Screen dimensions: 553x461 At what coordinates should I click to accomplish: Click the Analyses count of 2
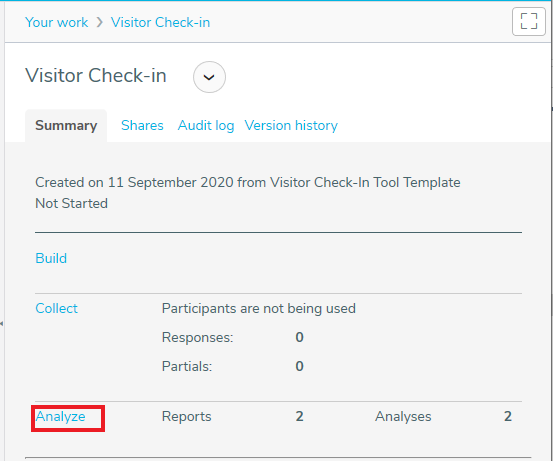[508, 417]
